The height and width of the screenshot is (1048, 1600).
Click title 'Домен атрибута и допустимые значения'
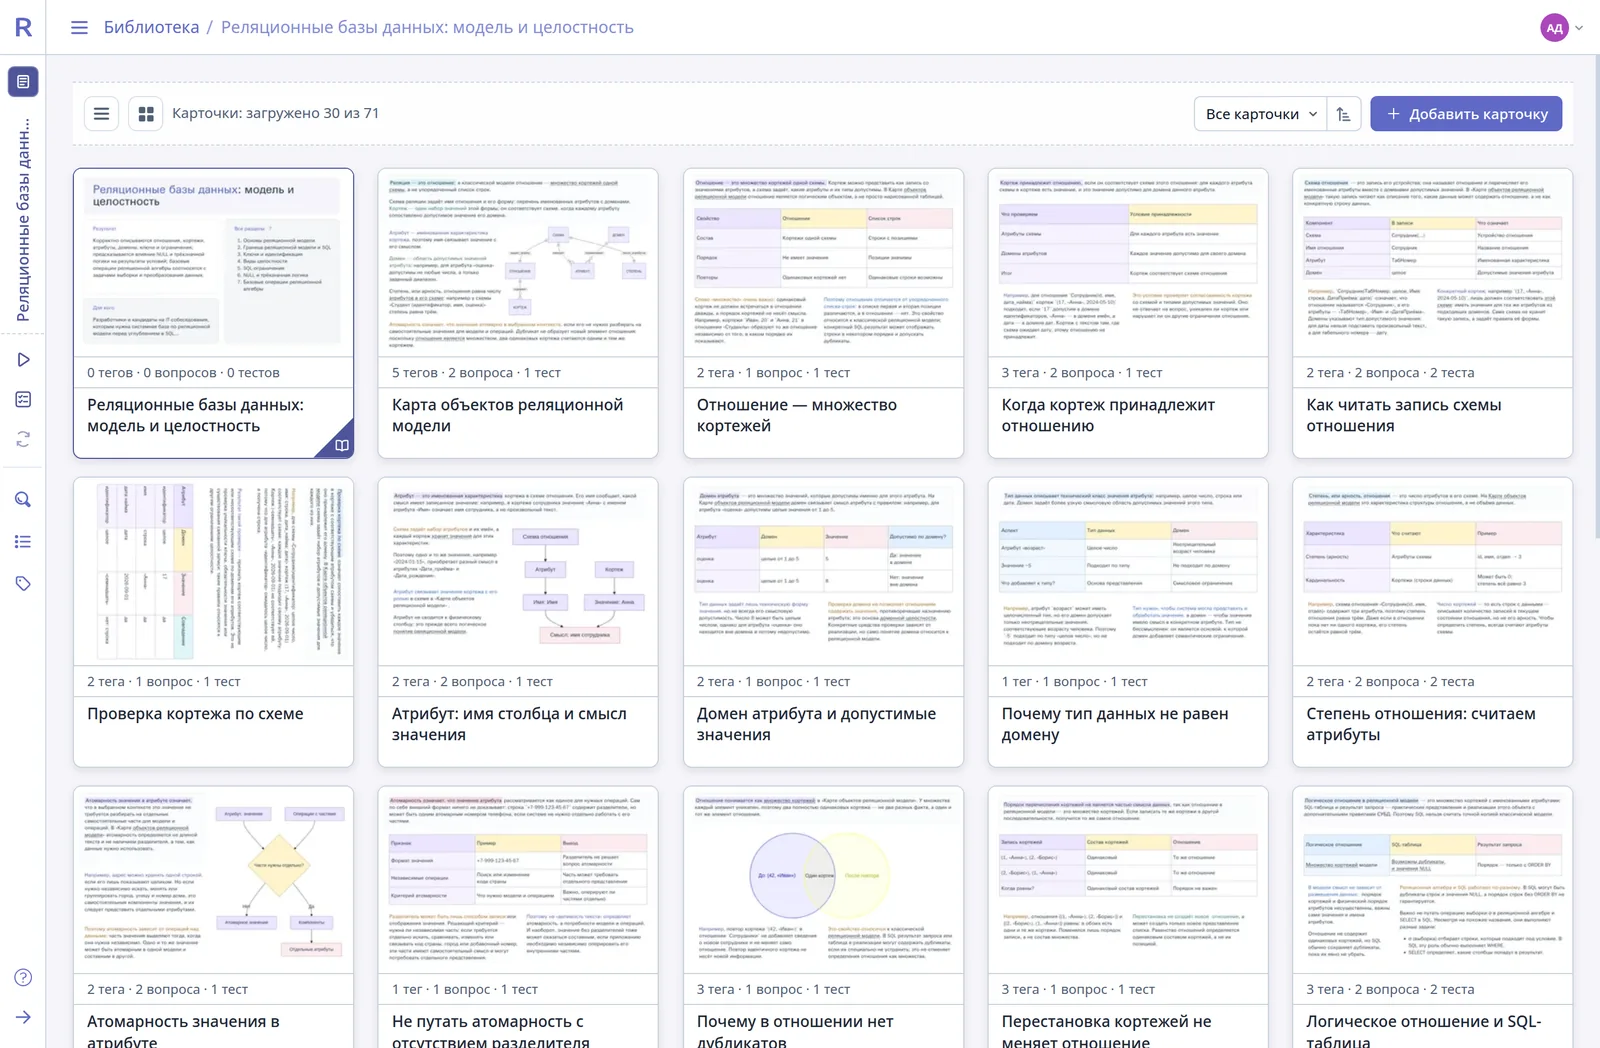pyautogui.click(x=816, y=724)
